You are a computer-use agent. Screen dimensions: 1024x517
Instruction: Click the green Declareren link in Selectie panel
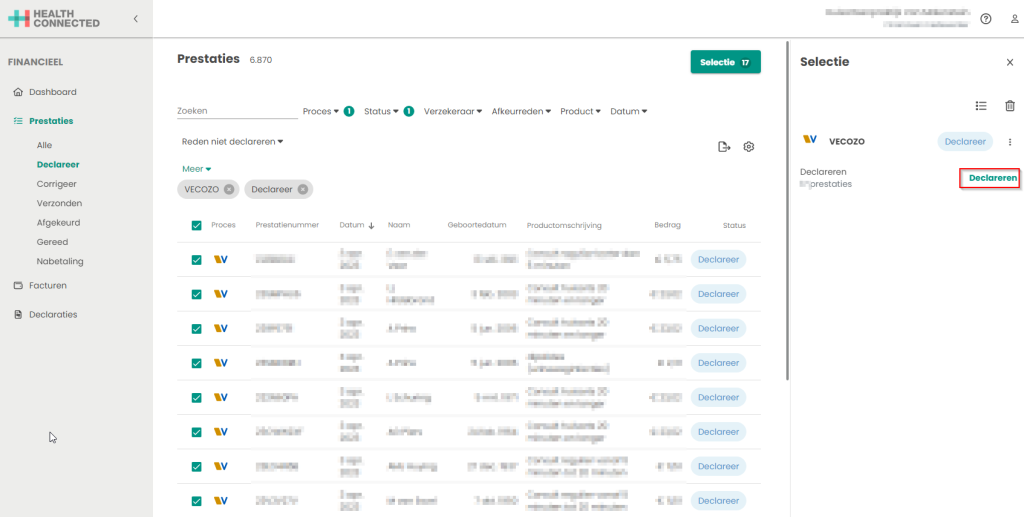pyautogui.click(x=989, y=178)
